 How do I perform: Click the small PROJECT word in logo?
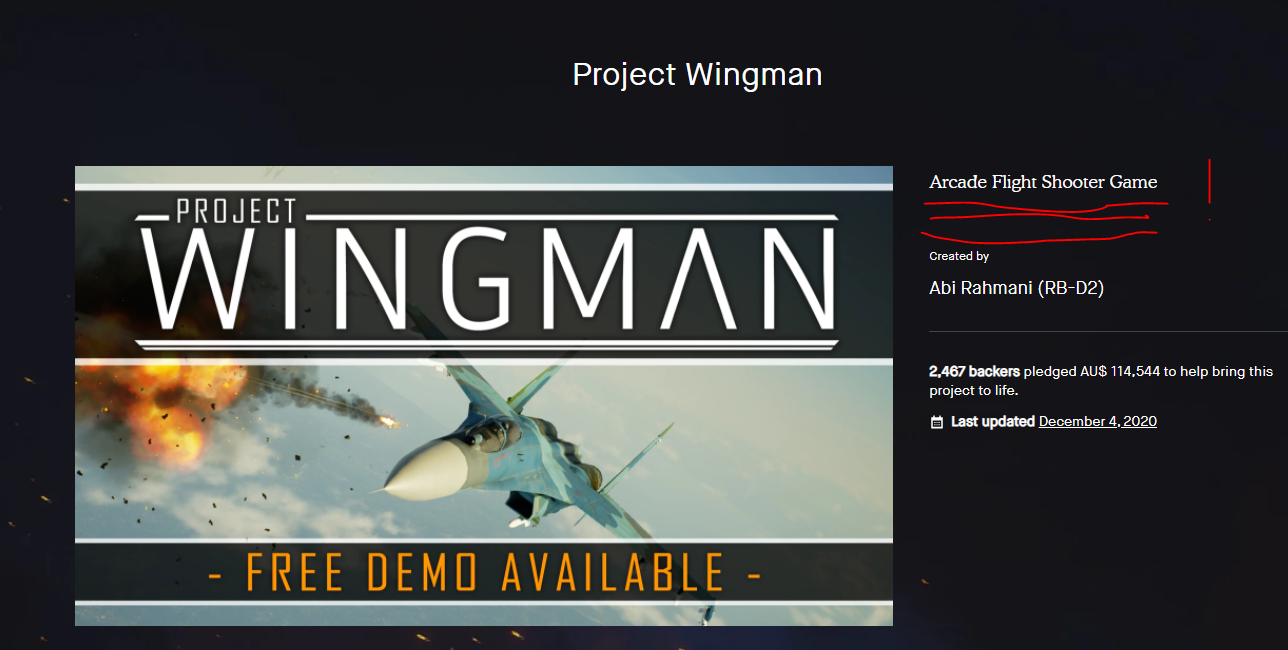point(236,211)
